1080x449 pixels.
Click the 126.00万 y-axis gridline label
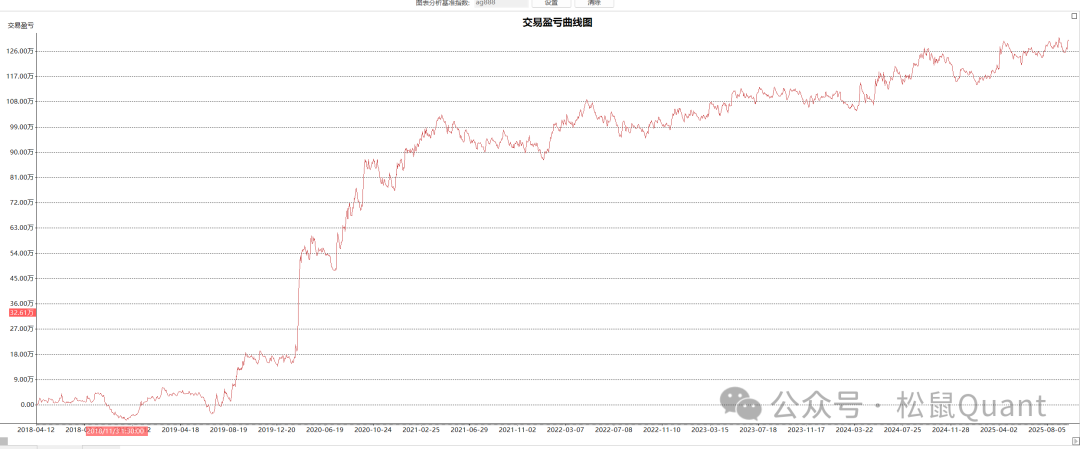tap(20, 51)
